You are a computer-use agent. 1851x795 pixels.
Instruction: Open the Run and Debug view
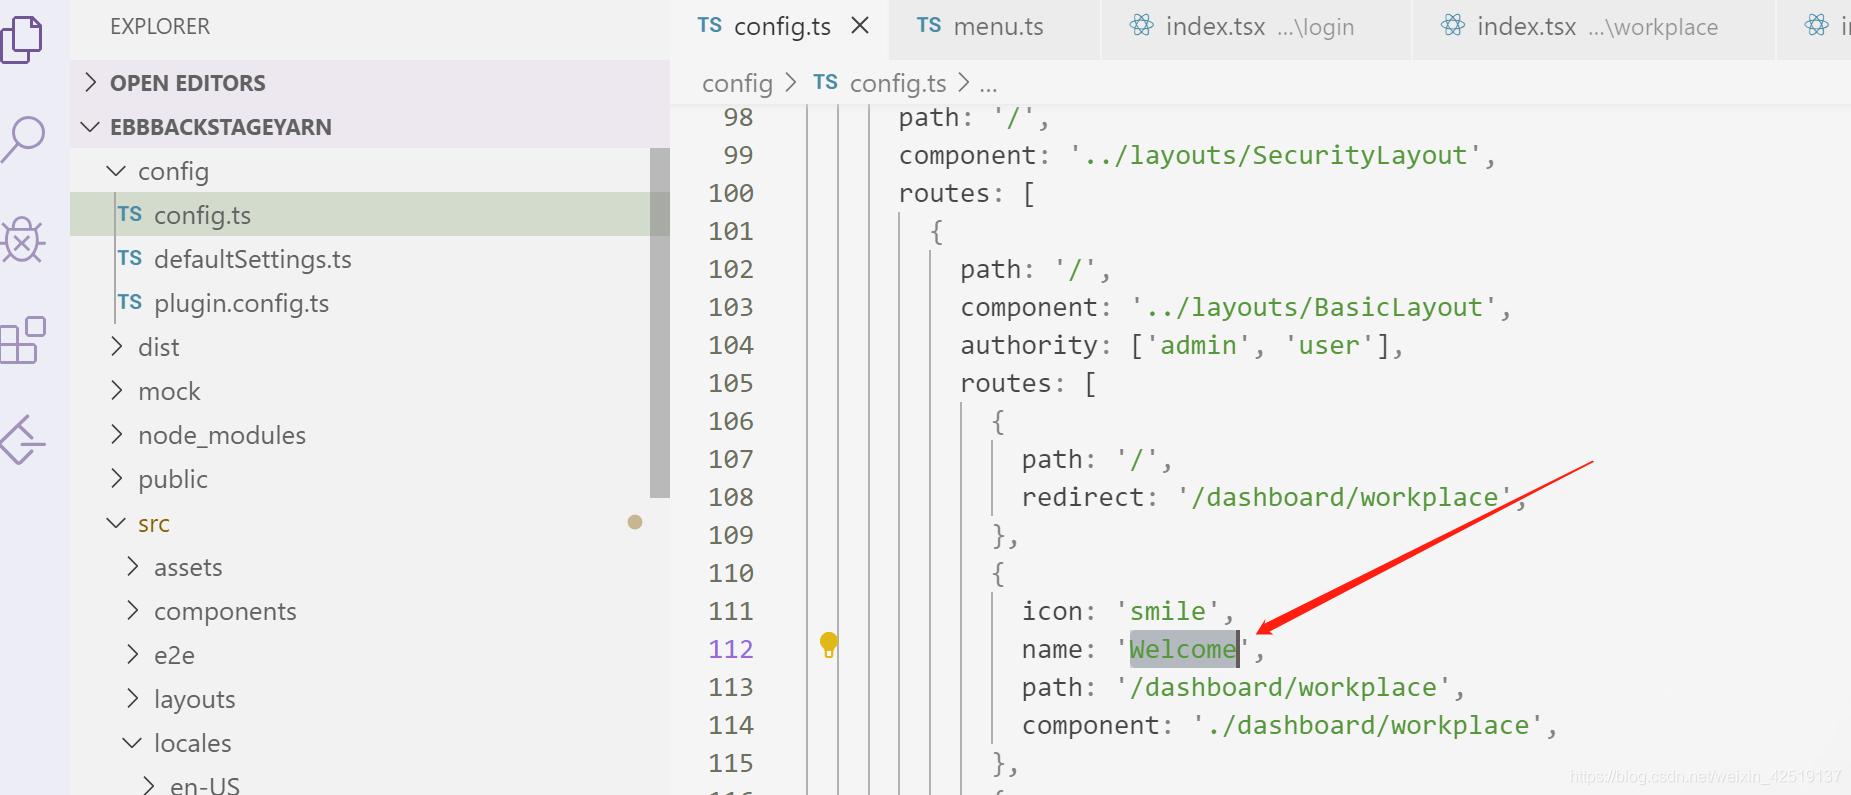(x=22, y=240)
